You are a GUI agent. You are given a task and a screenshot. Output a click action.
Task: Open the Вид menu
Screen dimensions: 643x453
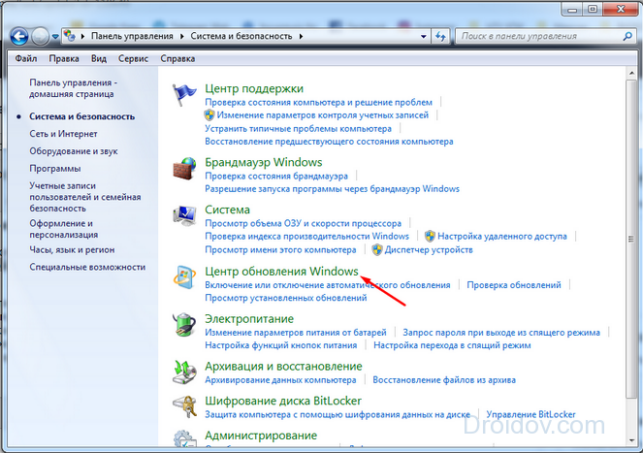point(99,59)
